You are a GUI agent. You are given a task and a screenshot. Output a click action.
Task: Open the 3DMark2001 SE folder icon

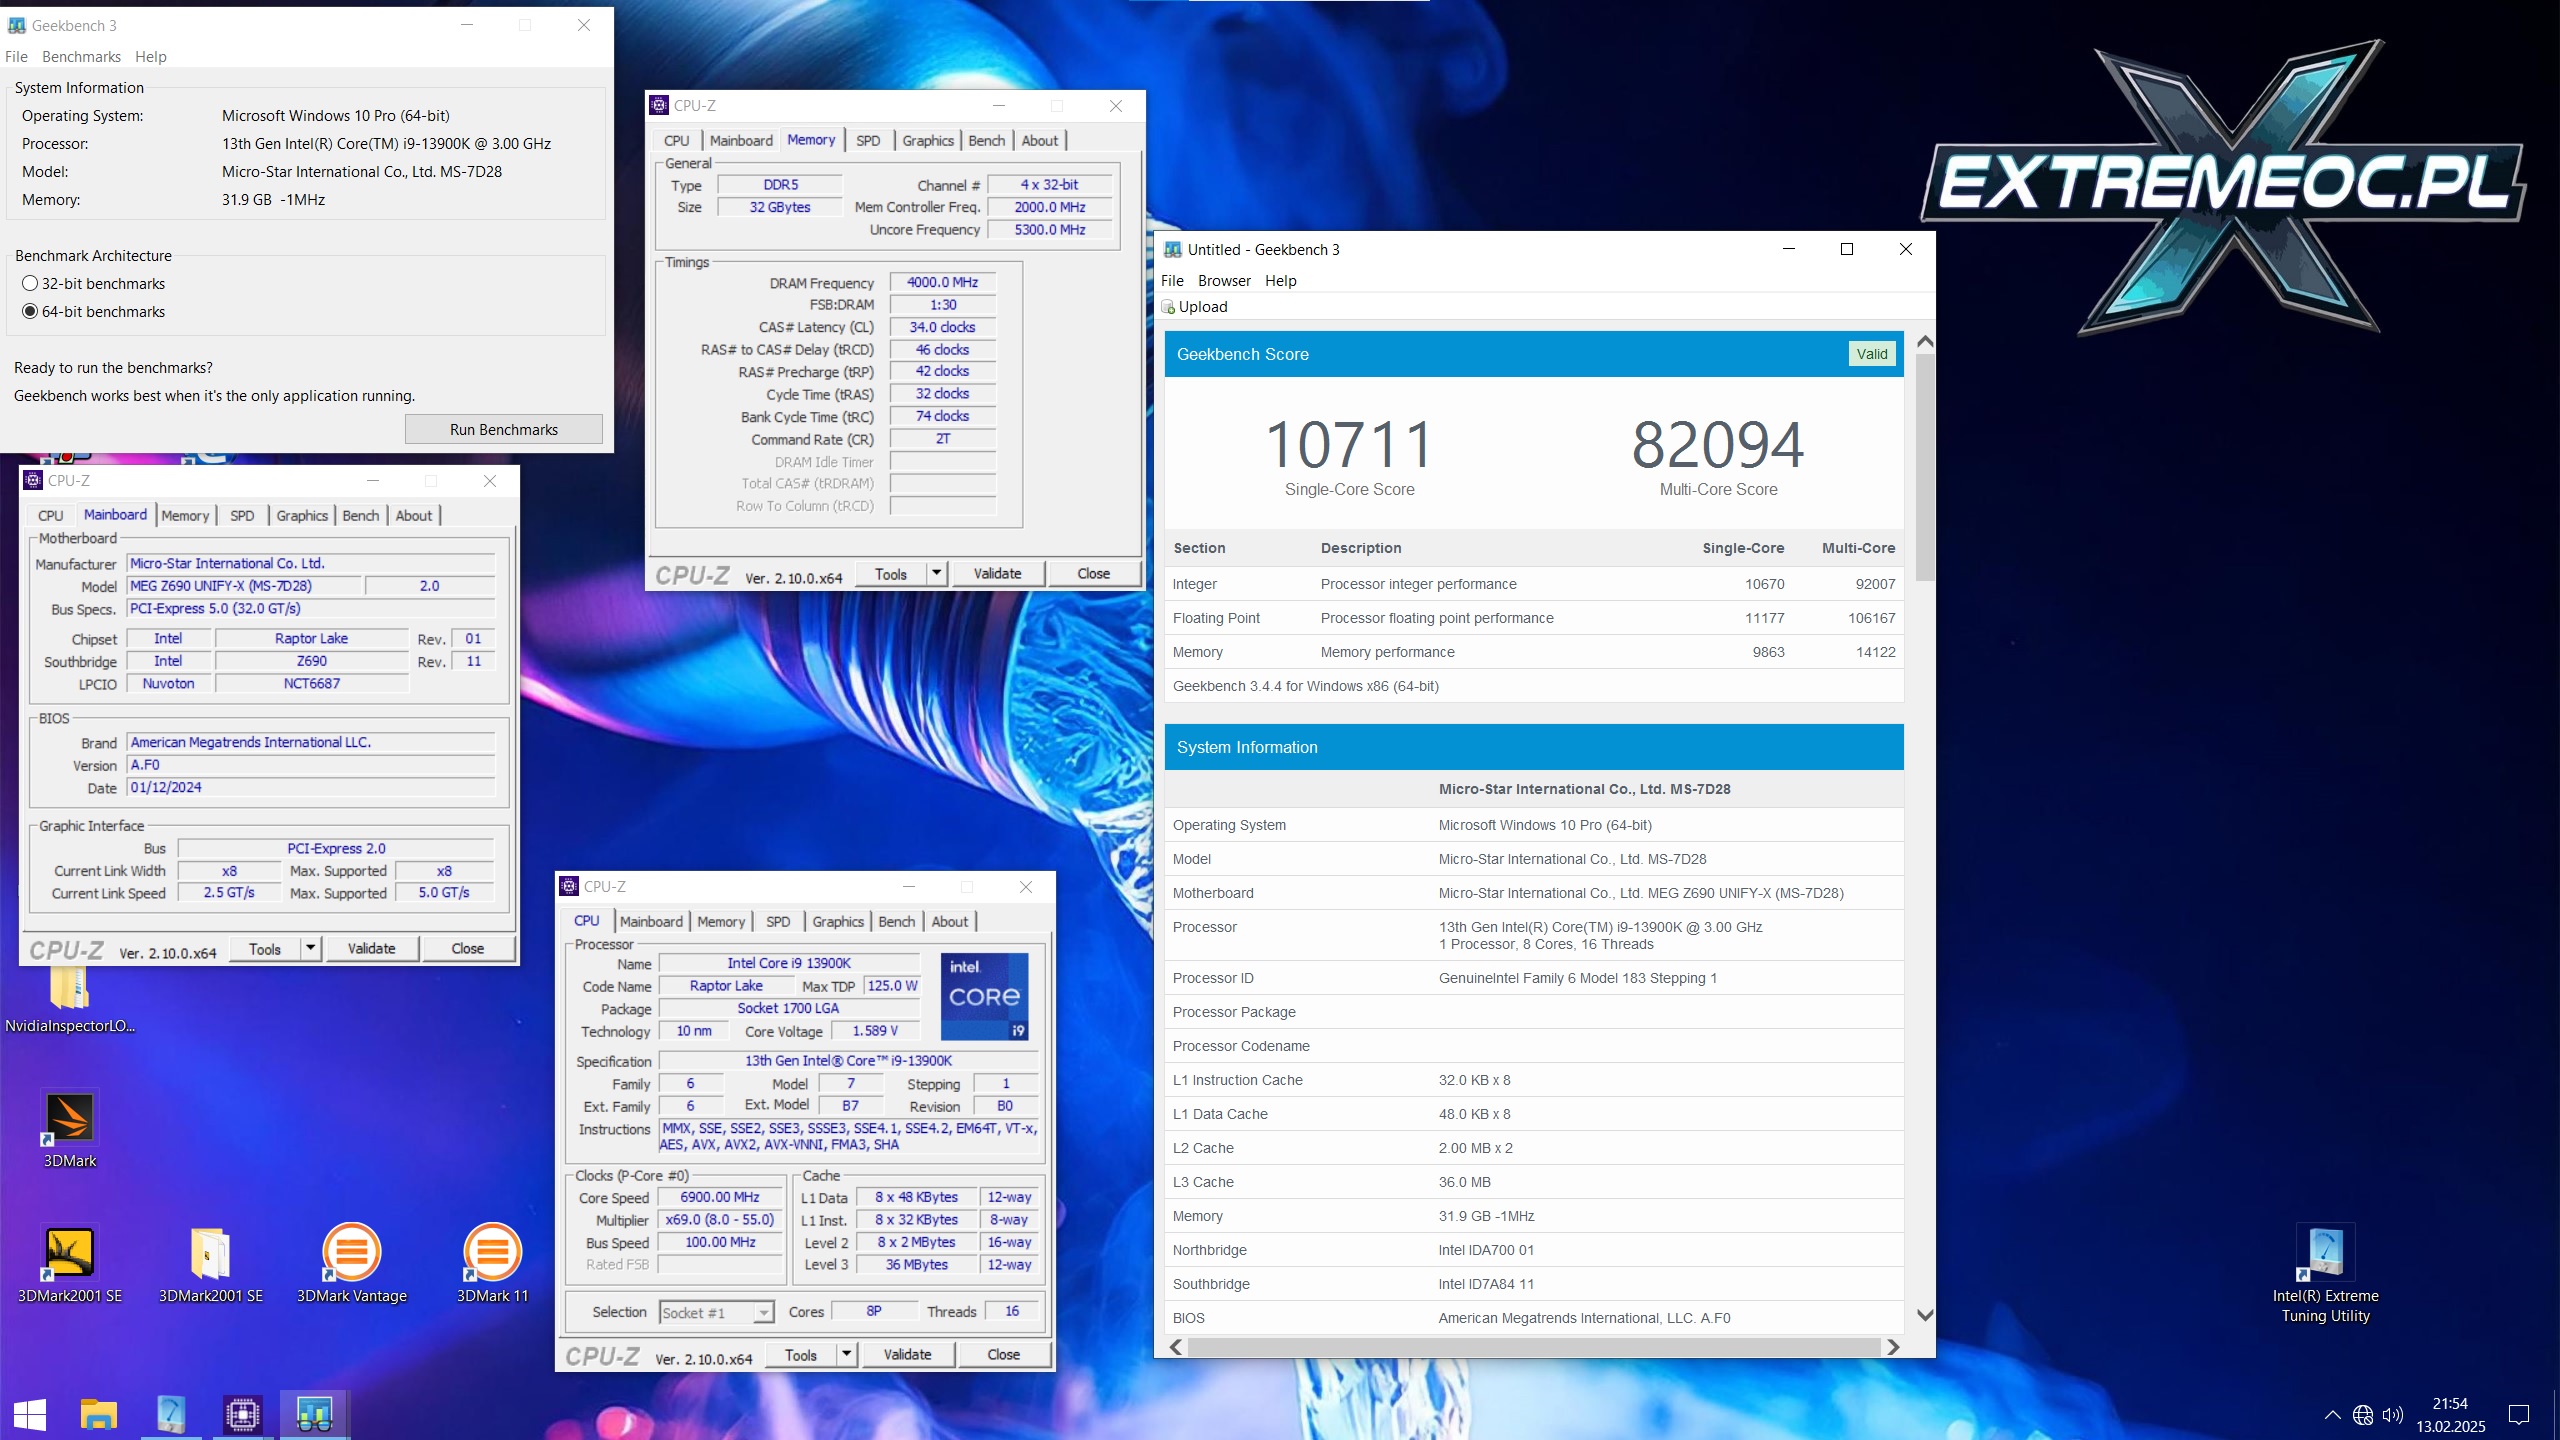tap(211, 1264)
